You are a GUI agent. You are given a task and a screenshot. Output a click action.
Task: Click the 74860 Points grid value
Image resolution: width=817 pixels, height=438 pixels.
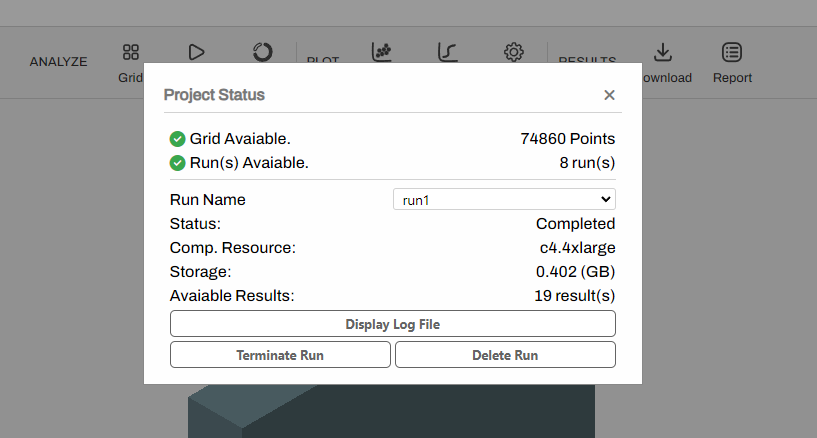(567, 139)
